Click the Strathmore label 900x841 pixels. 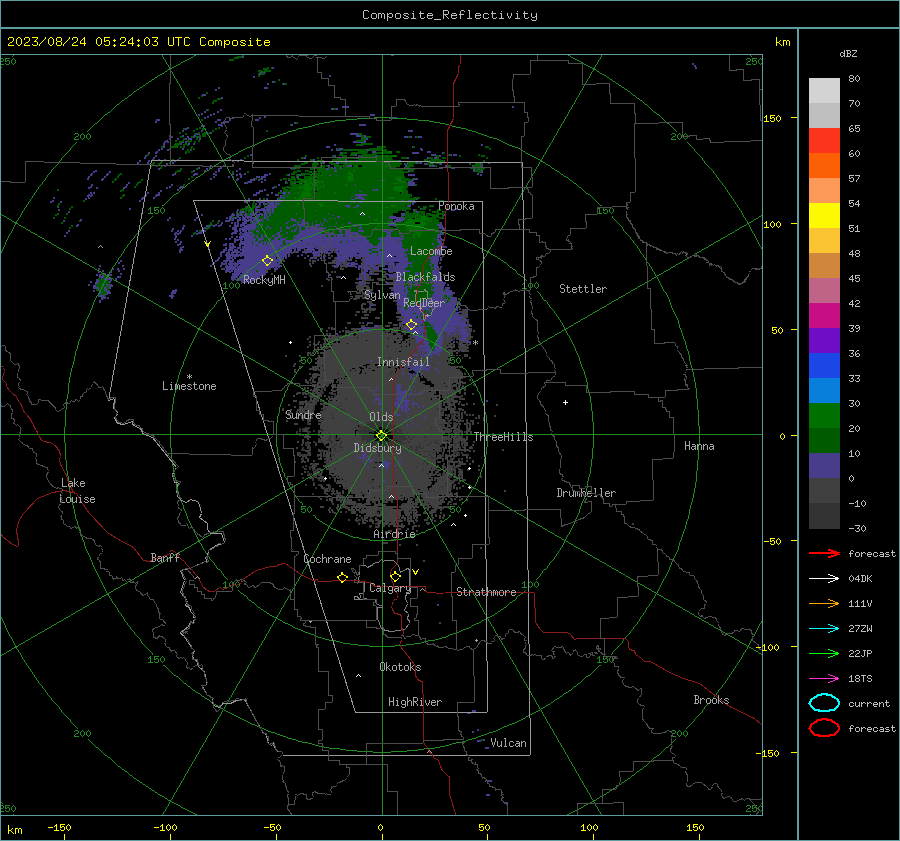tap(486, 592)
